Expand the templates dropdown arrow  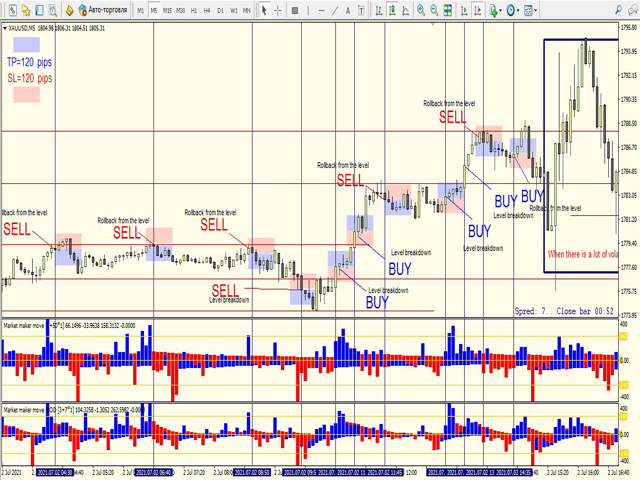[x=536, y=11]
